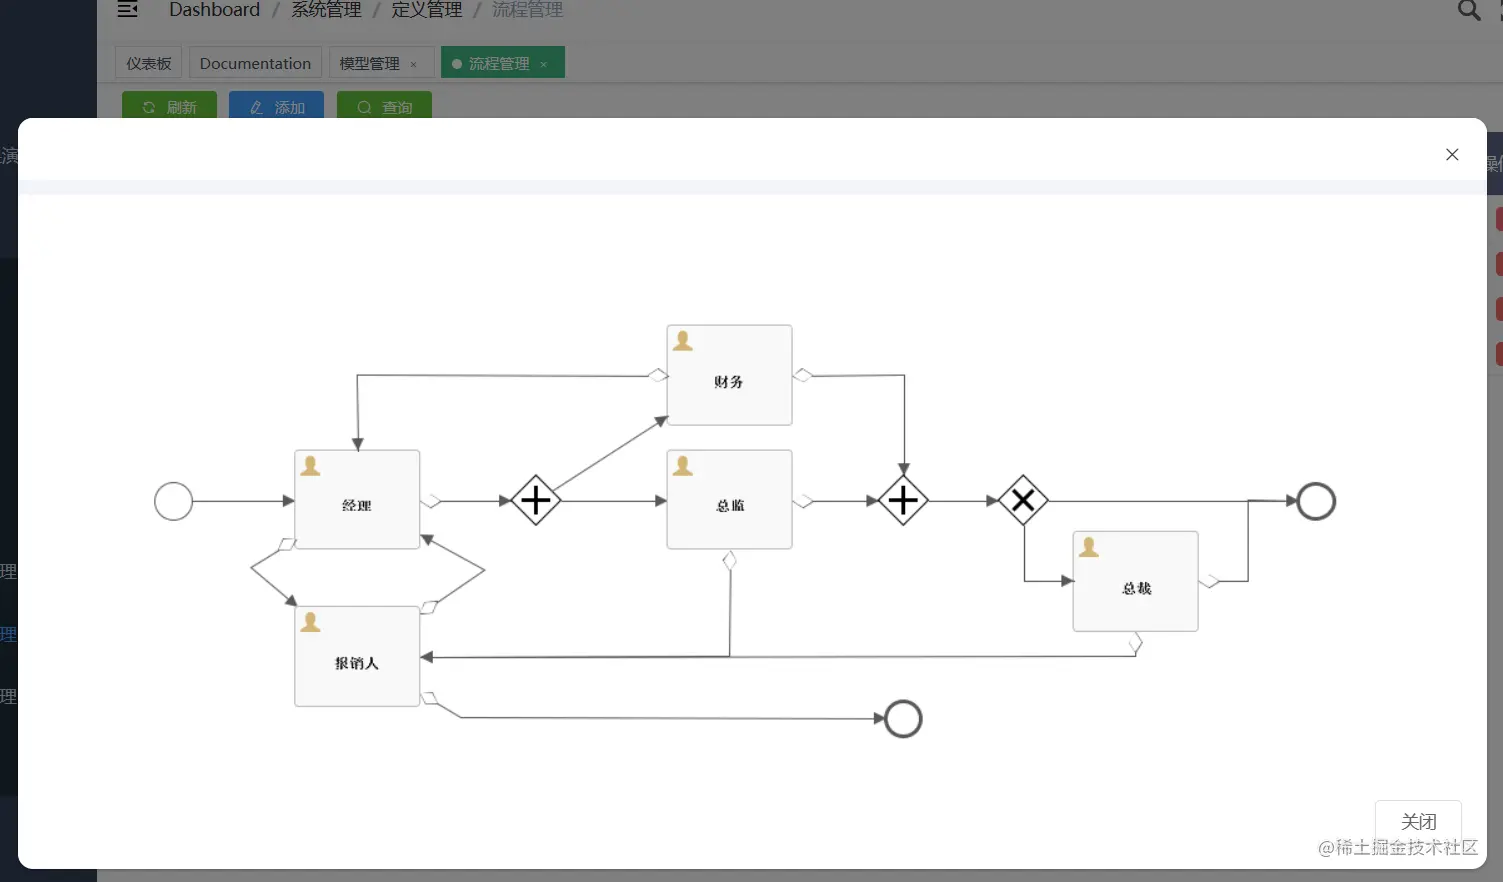This screenshot has height=882, width=1503.
Task: Click the green 刷新 button
Action: (x=169, y=106)
